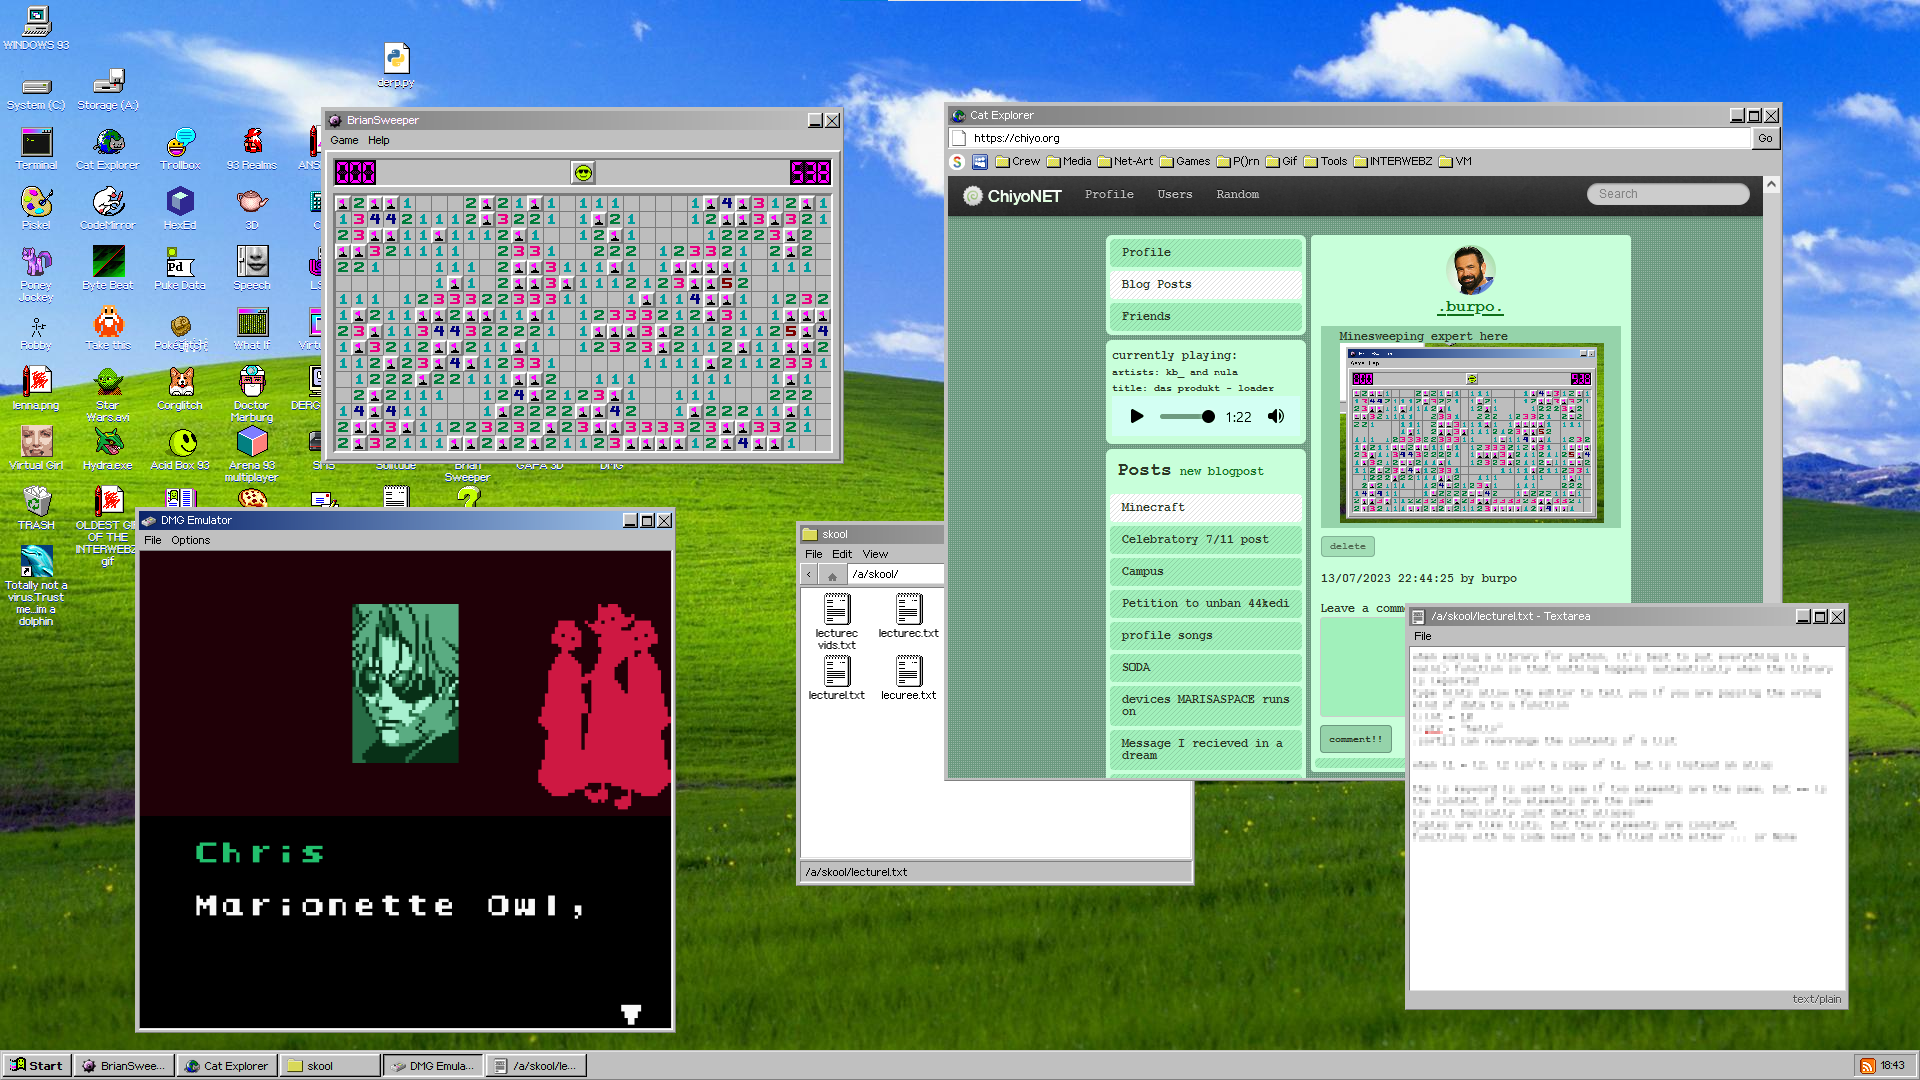Expand the Media bookmarks folder

point(1069,161)
